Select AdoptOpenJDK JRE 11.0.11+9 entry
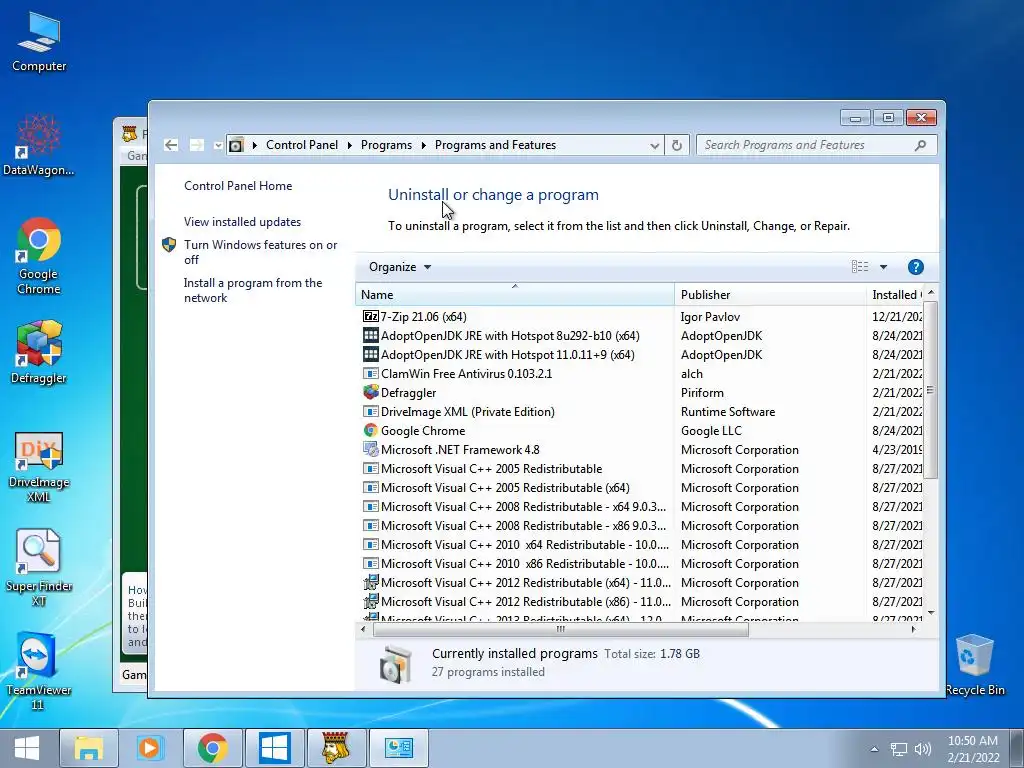This screenshot has width=1024, height=768. click(x=642, y=355)
